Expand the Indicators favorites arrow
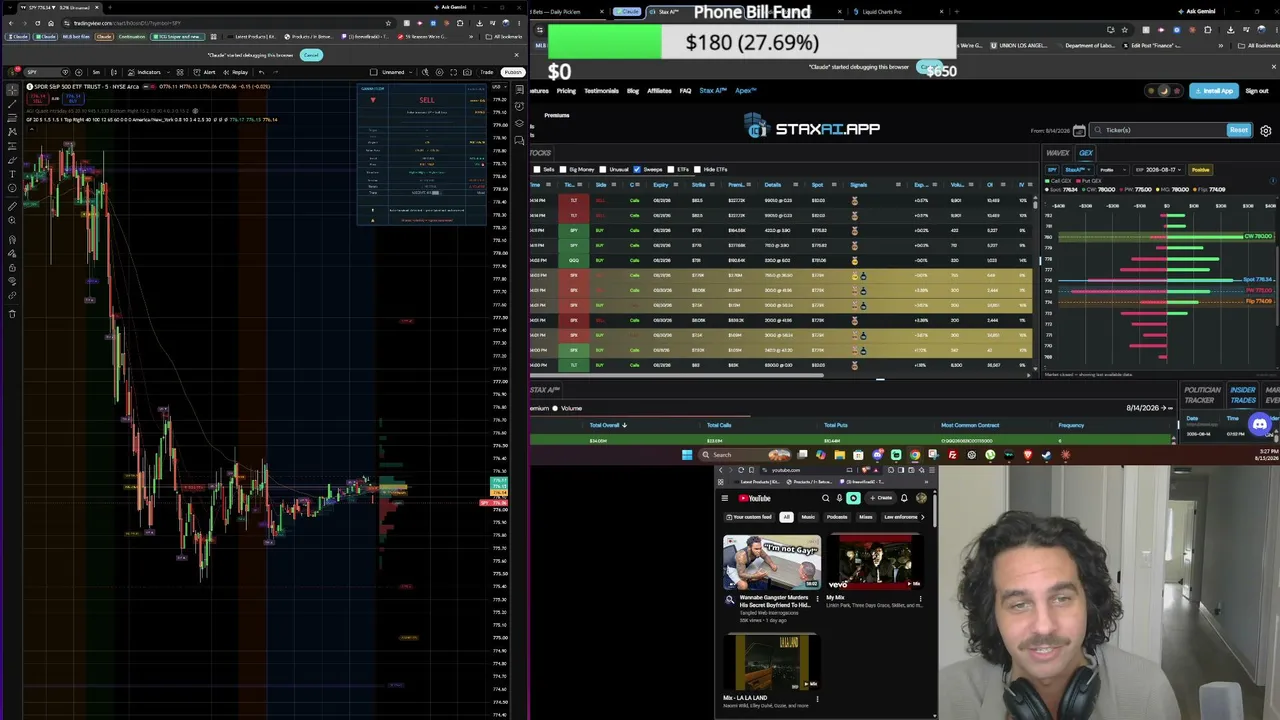The width and height of the screenshot is (1280, 720). pos(168,72)
